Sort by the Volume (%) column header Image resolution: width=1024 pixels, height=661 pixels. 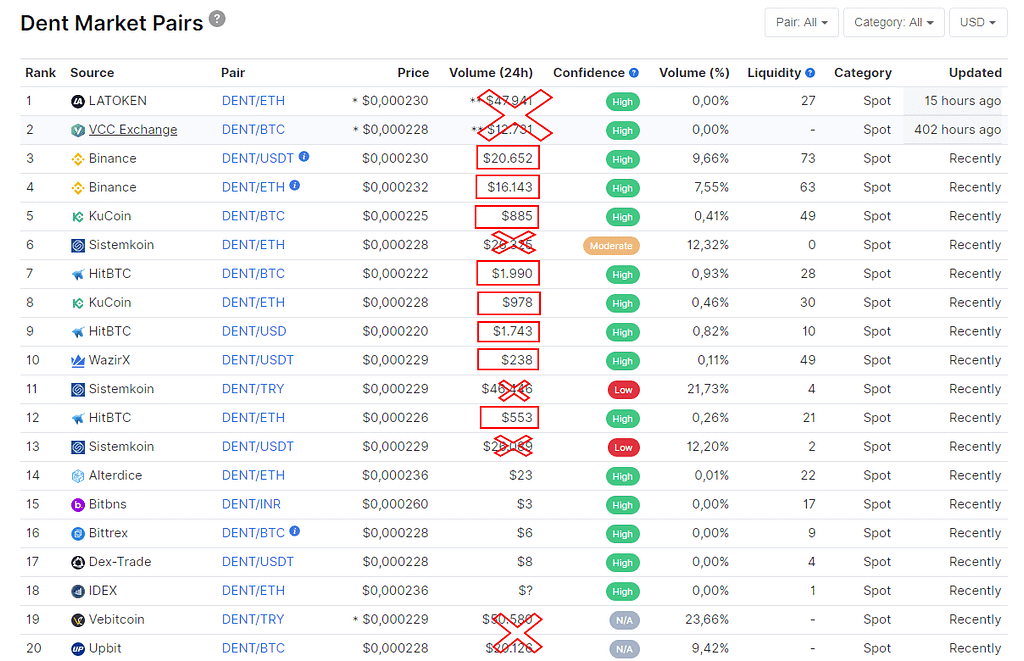(x=694, y=73)
